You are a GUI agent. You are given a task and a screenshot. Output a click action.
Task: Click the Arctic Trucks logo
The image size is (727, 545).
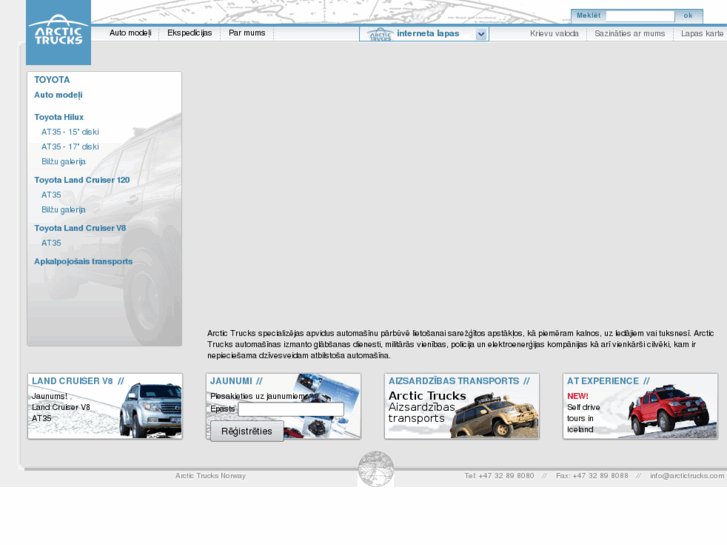[58, 32]
